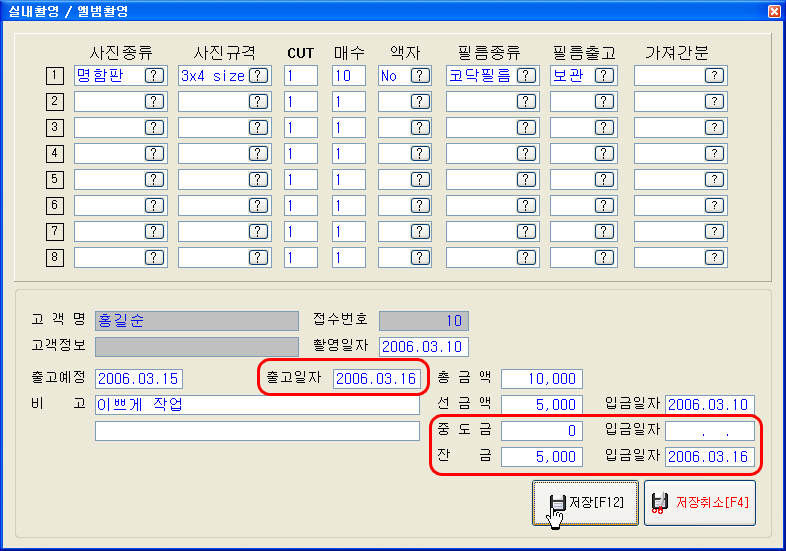Edit the 선금액 입금일자 date 2006.03.10
The image size is (786, 551).
coord(710,405)
